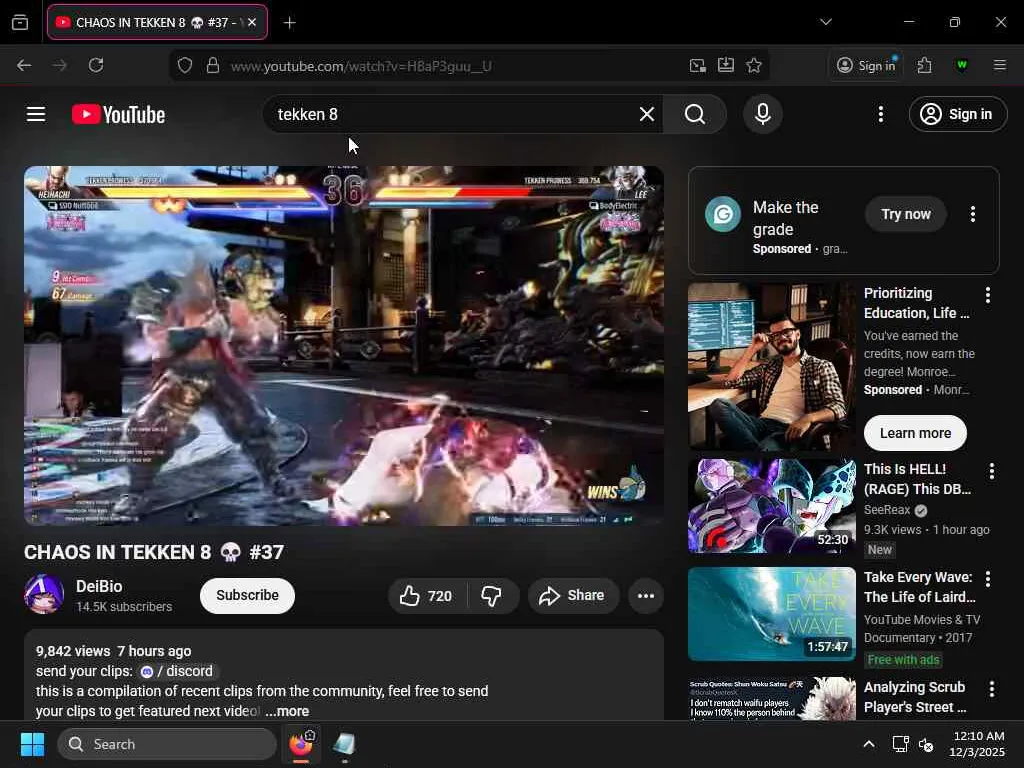Open 'This Is HELL! (RAGE)' video thumbnail
The image size is (1024, 768).
(771, 505)
